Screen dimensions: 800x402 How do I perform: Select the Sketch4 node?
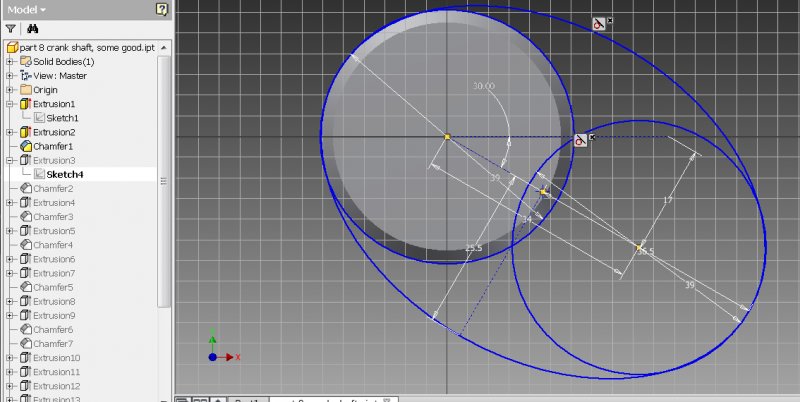point(64,174)
